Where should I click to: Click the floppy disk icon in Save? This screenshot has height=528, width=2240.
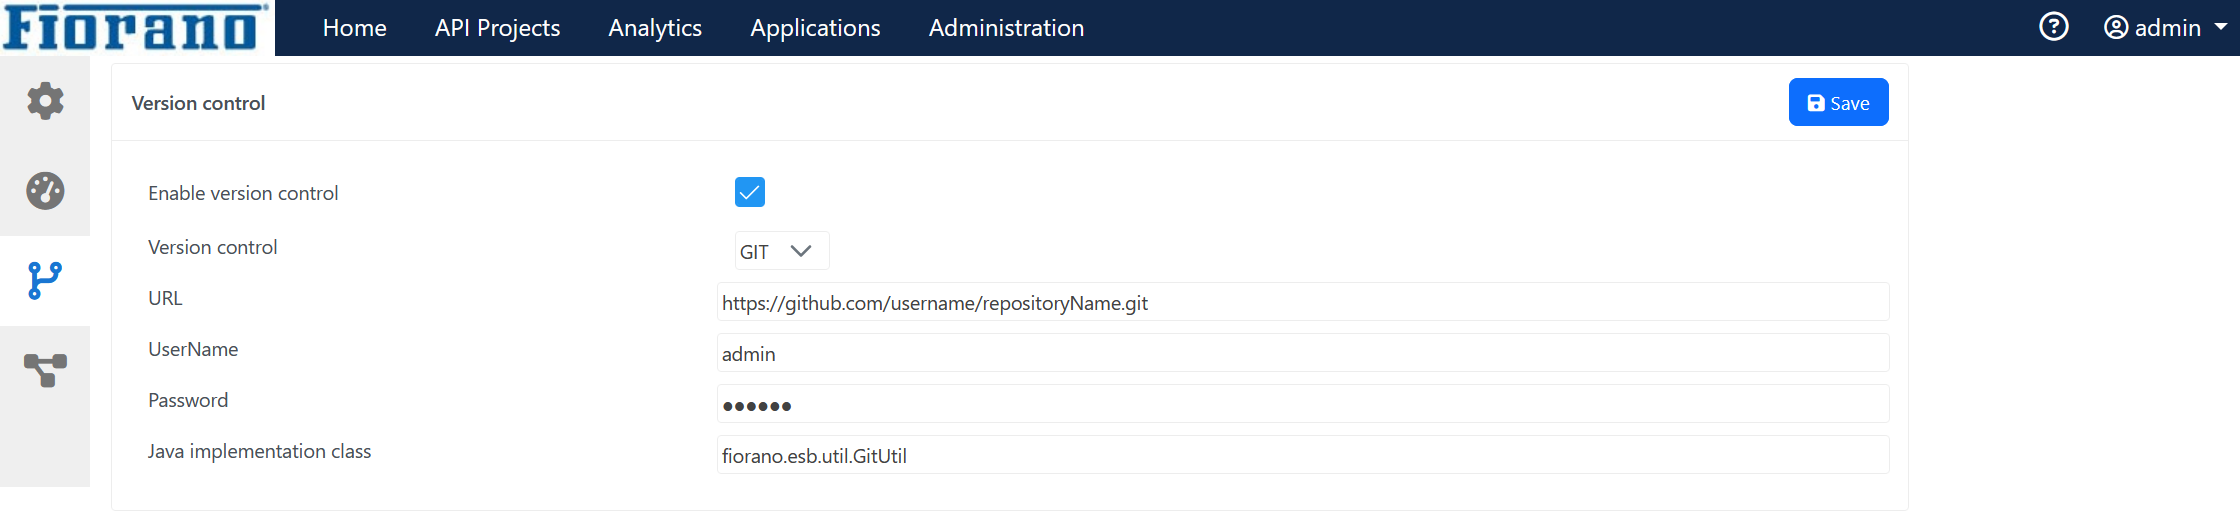pos(1816,103)
